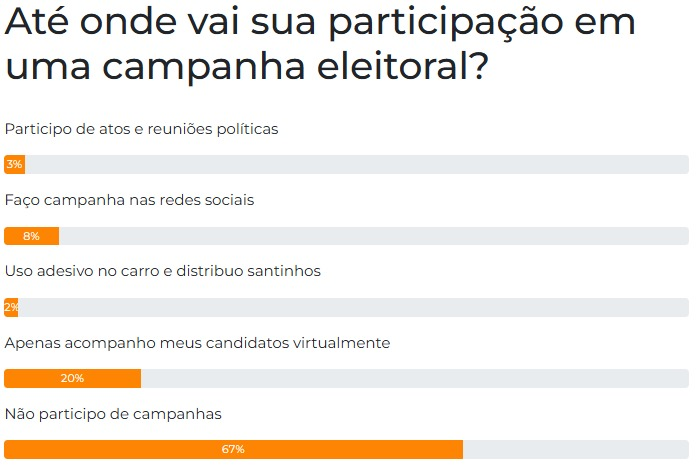The height and width of the screenshot is (470, 699).
Task: Select 'Apenas acompanho meus candidatos virtualmente' option
Action: coord(197,343)
